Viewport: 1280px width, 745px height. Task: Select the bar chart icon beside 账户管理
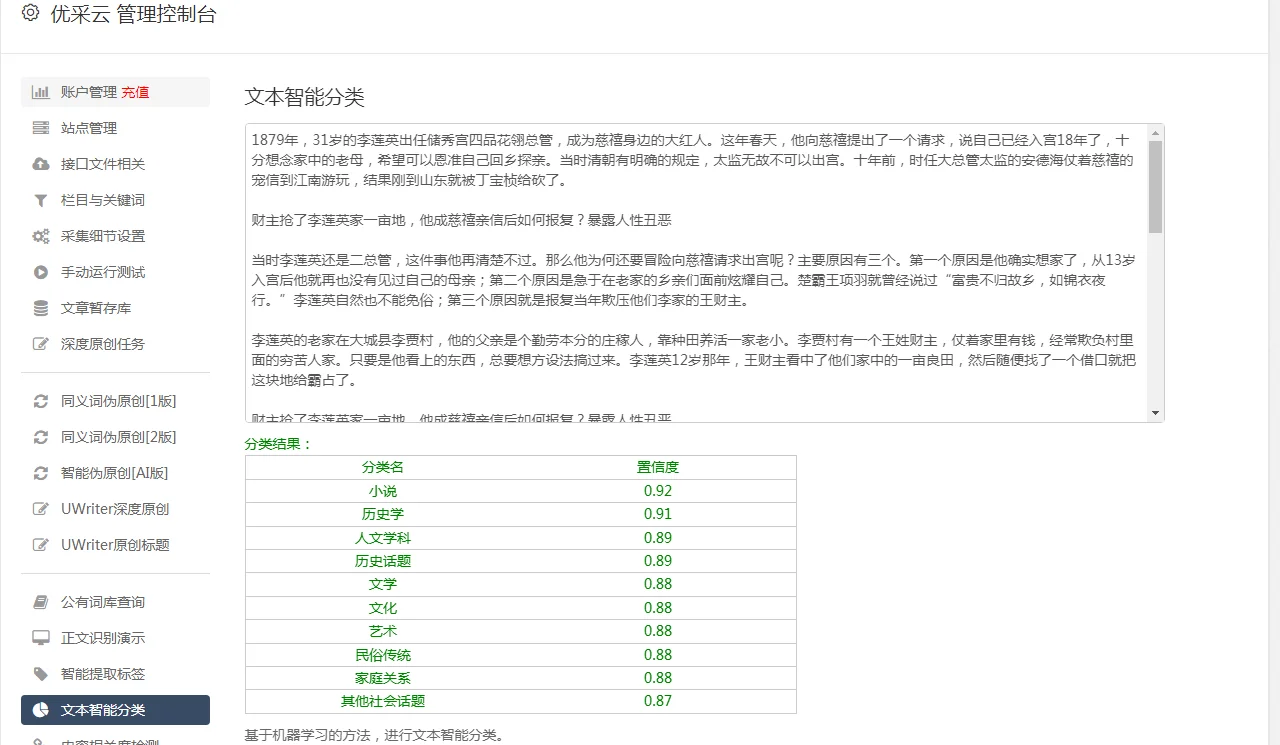(x=38, y=91)
